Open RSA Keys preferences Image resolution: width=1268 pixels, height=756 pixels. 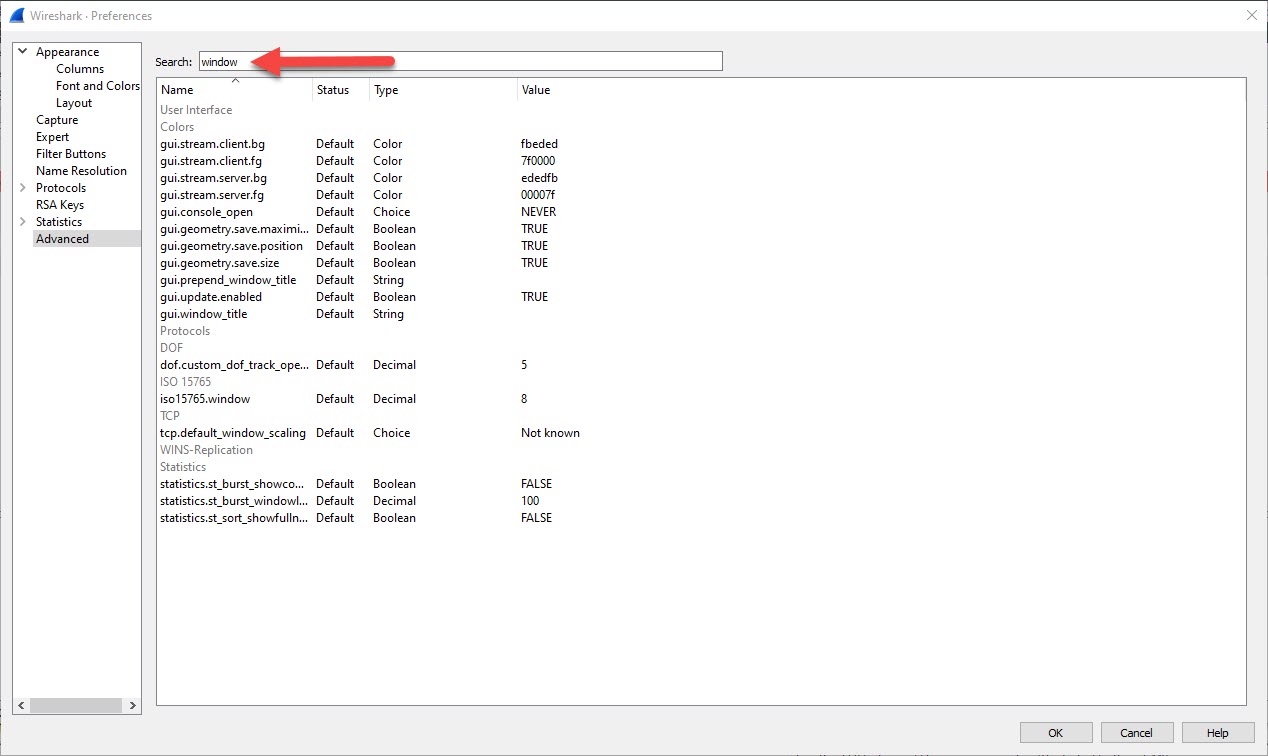tap(60, 205)
